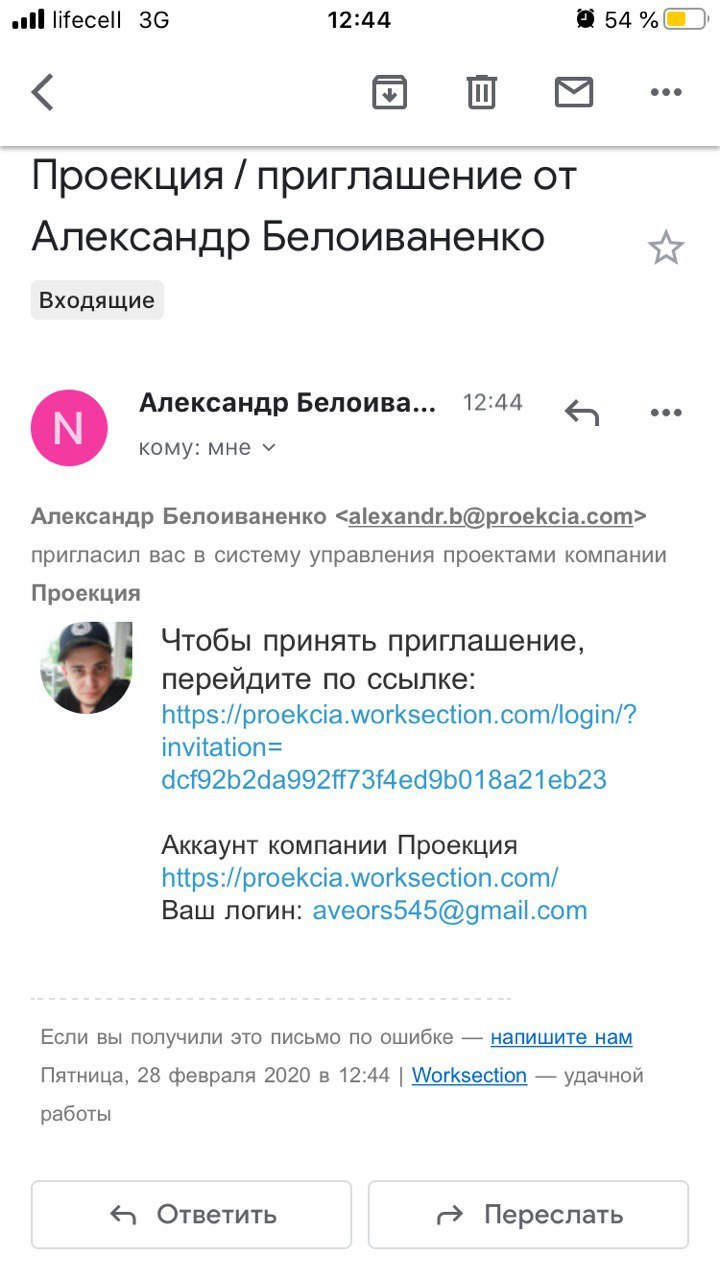Expand recipient details next to кому: мне
Viewport: 720px width, 1280px height.
(268, 448)
